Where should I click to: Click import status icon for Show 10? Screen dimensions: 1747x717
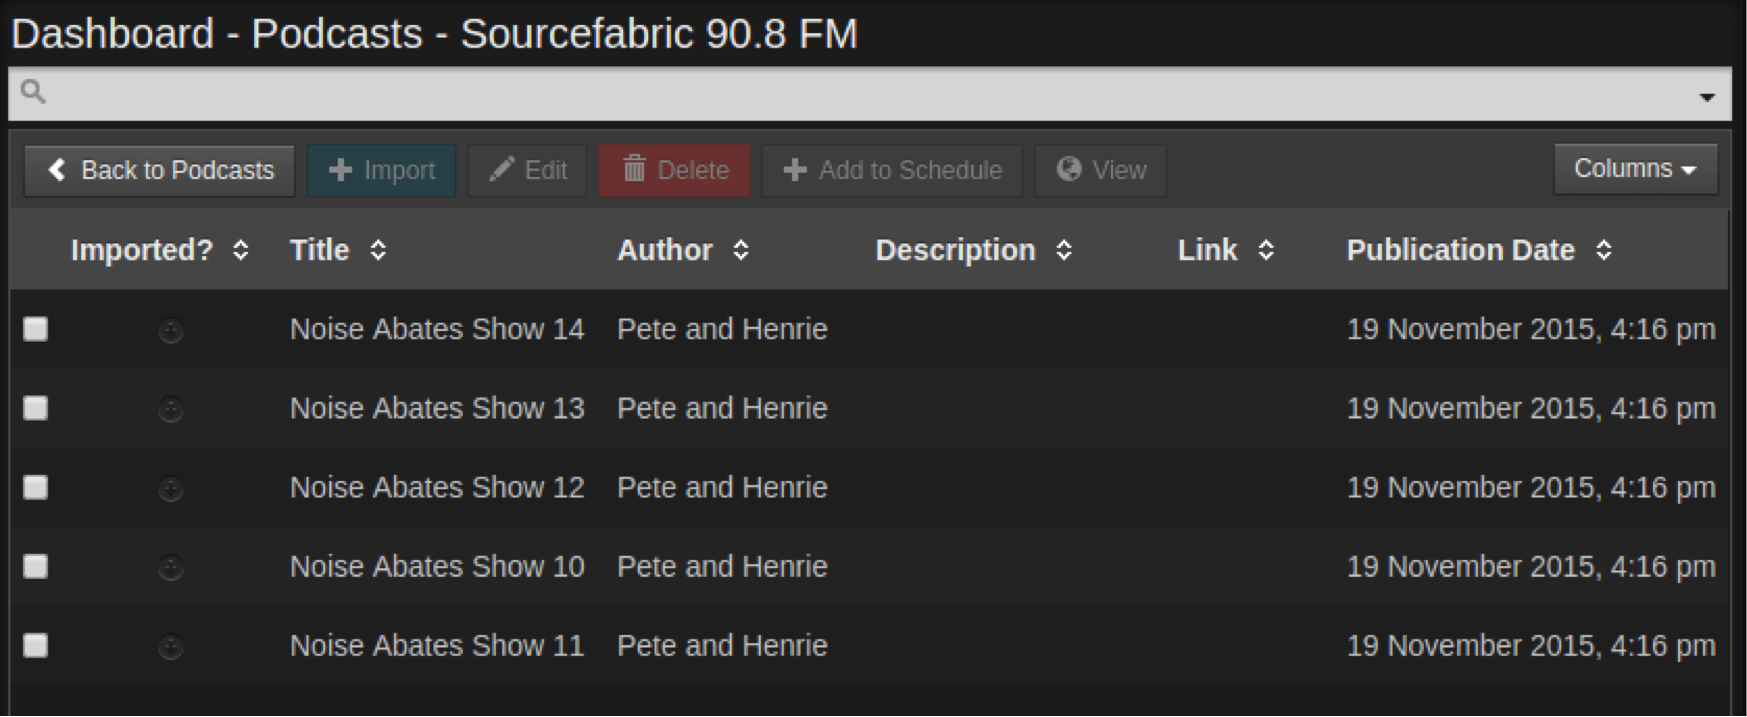click(171, 567)
